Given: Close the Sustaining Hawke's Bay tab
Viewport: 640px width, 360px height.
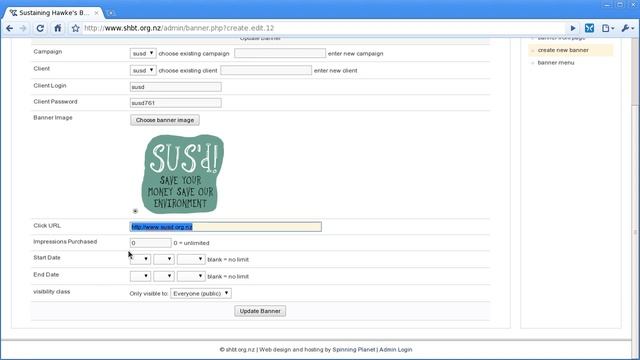Looking at the screenshot, I should (96, 13).
